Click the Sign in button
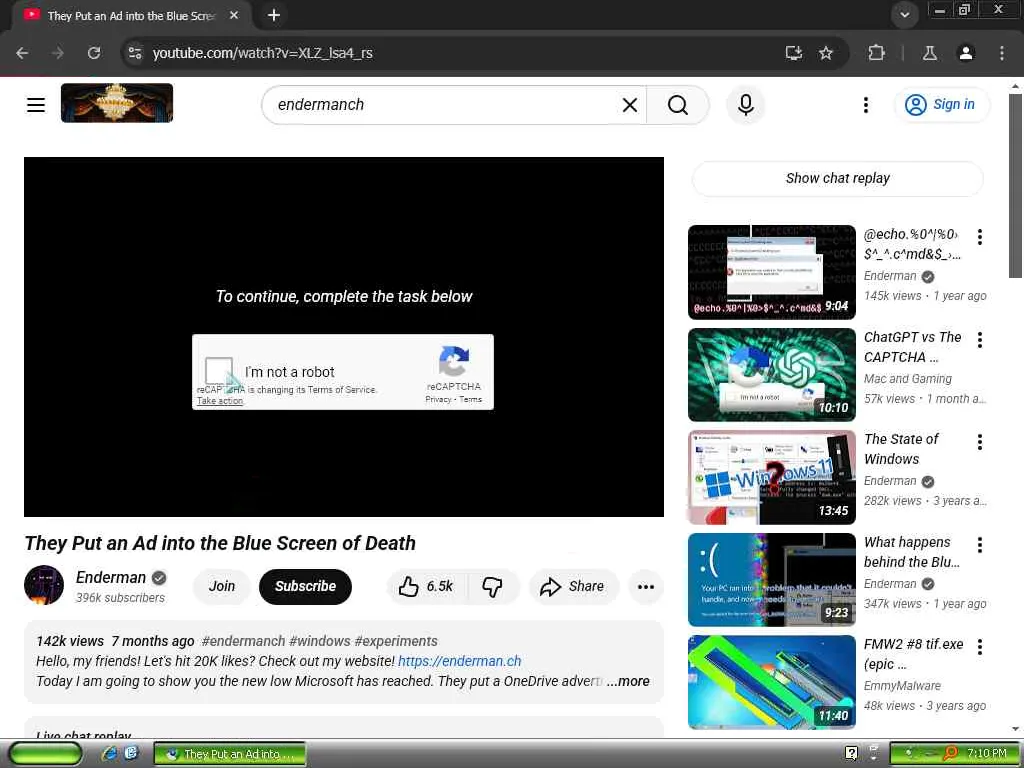Screen dimensions: 1024x768 coord(942,104)
